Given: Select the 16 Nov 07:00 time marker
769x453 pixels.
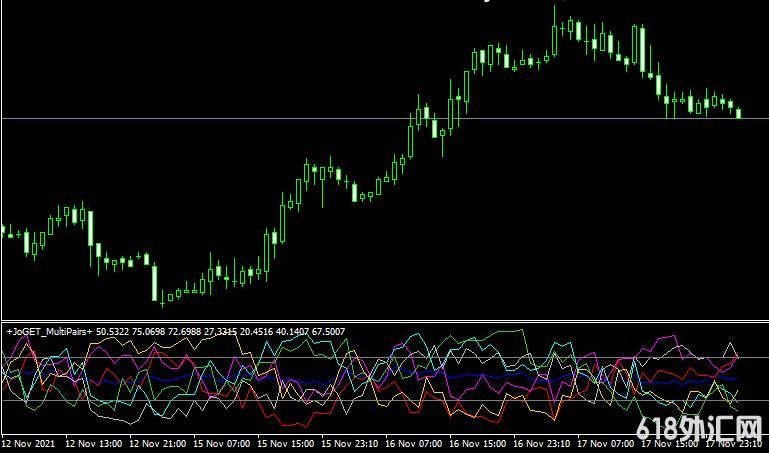Looking at the screenshot, I should (414, 442).
